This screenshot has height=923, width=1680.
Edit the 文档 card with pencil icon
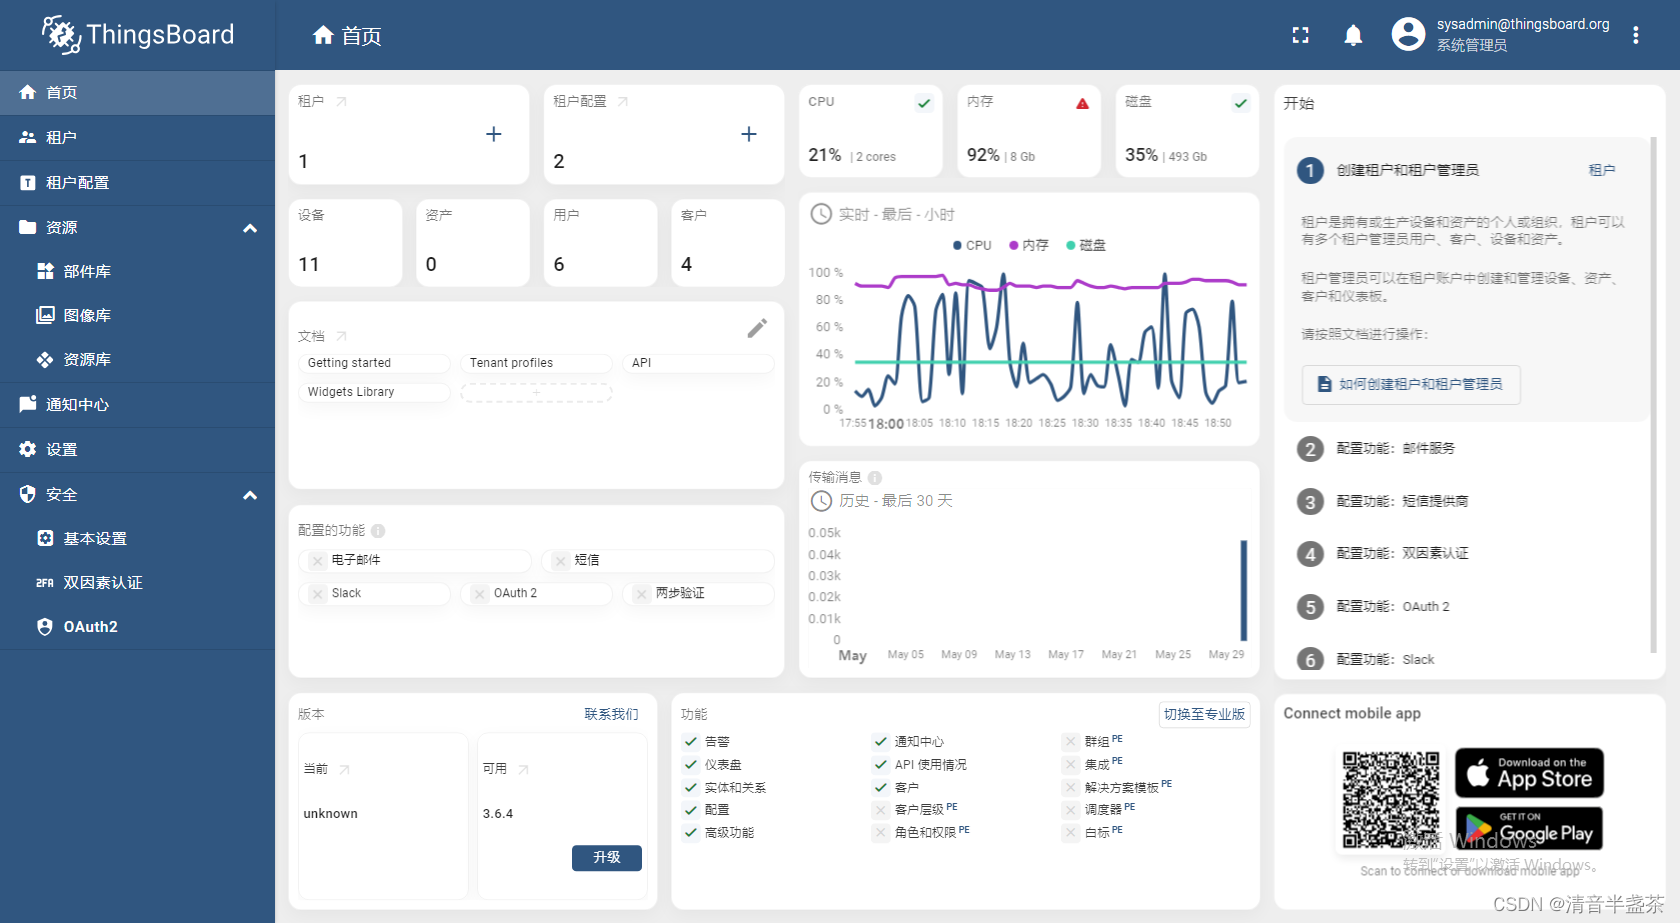757,327
